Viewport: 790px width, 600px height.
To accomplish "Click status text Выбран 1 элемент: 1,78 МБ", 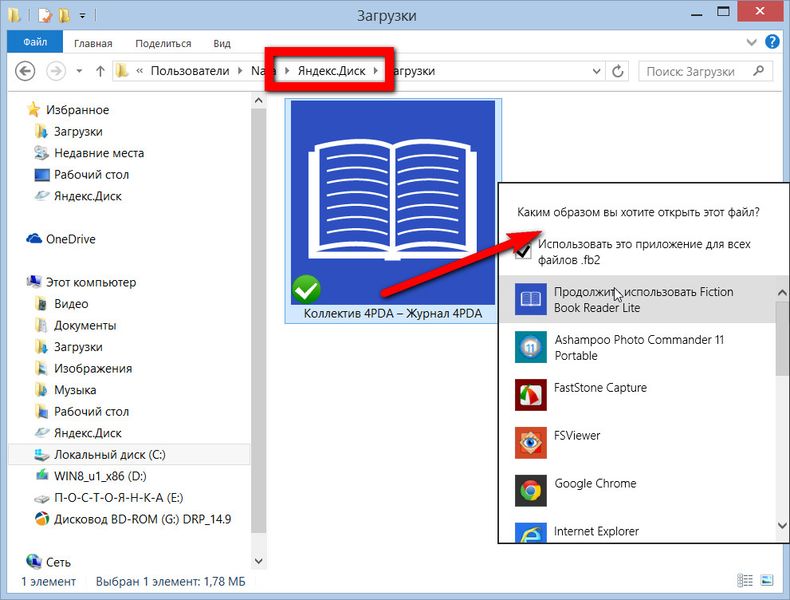I will [x=171, y=581].
